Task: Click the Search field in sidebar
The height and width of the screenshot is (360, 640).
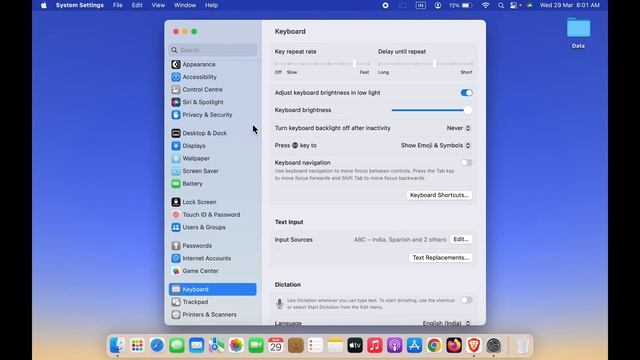Action: [213, 50]
